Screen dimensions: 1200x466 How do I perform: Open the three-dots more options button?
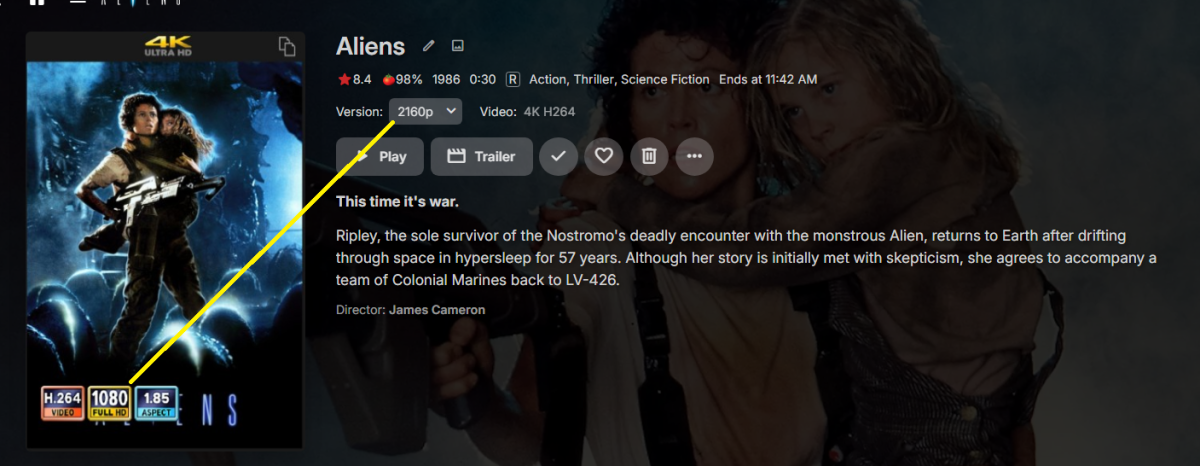click(x=695, y=156)
